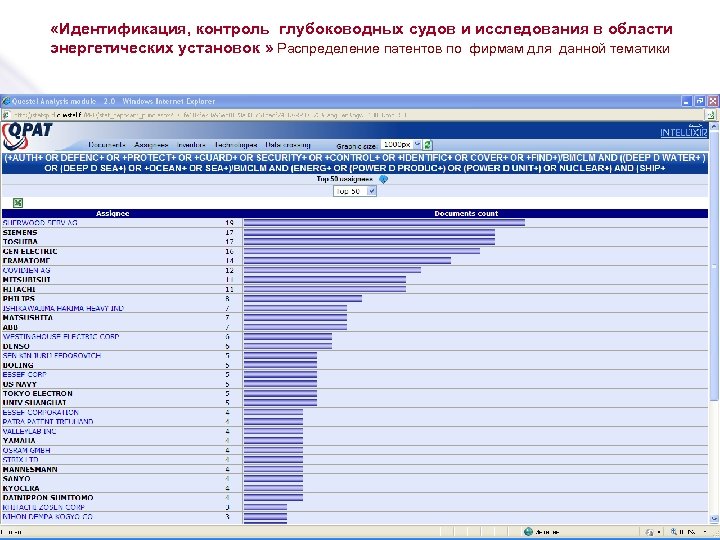
Task: Click the UNIV SHANGHAI assignee name
Action: pos(34,403)
